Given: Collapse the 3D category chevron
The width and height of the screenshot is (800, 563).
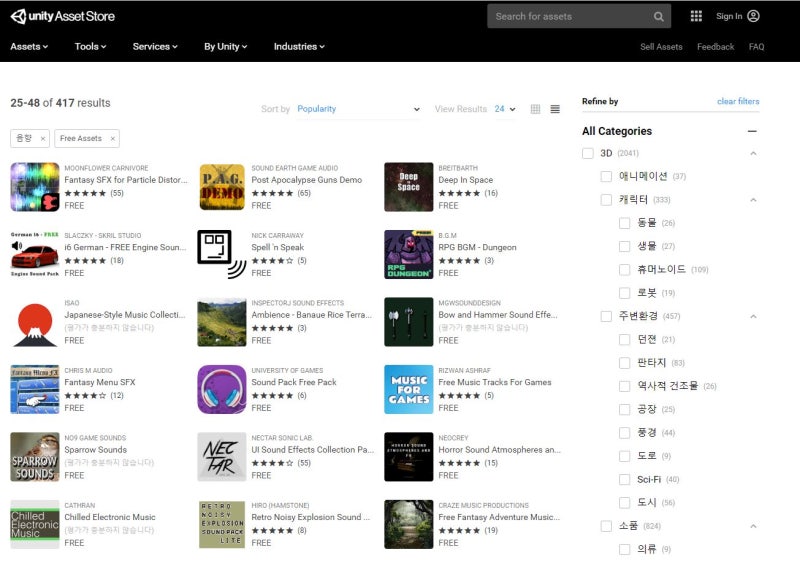Looking at the screenshot, I should pyautogui.click(x=753, y=153).
